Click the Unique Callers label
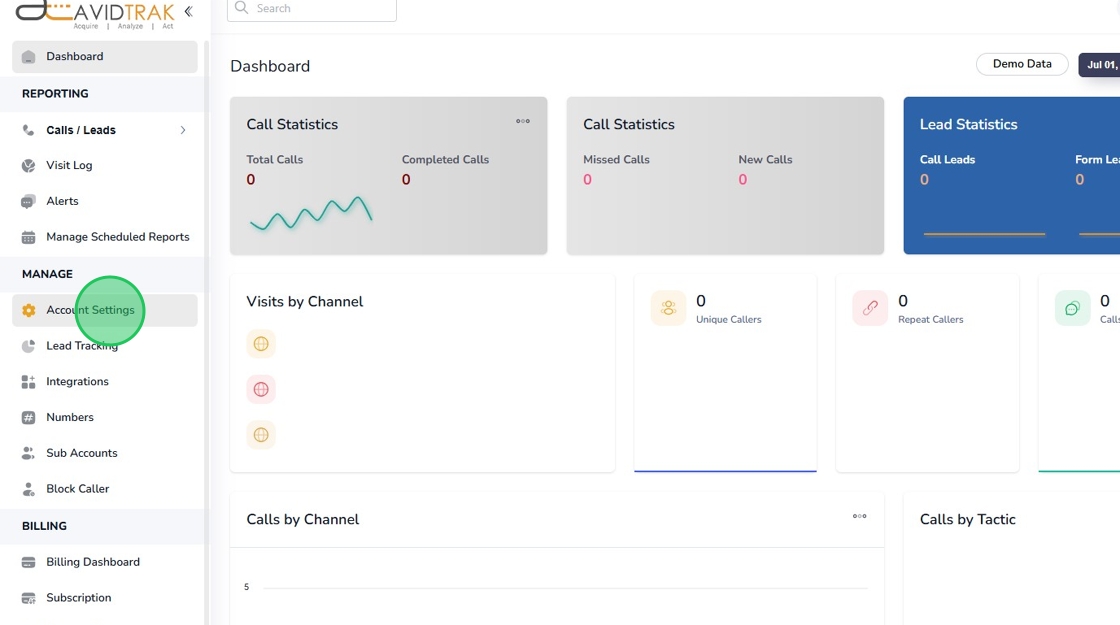 coord(729,319)
